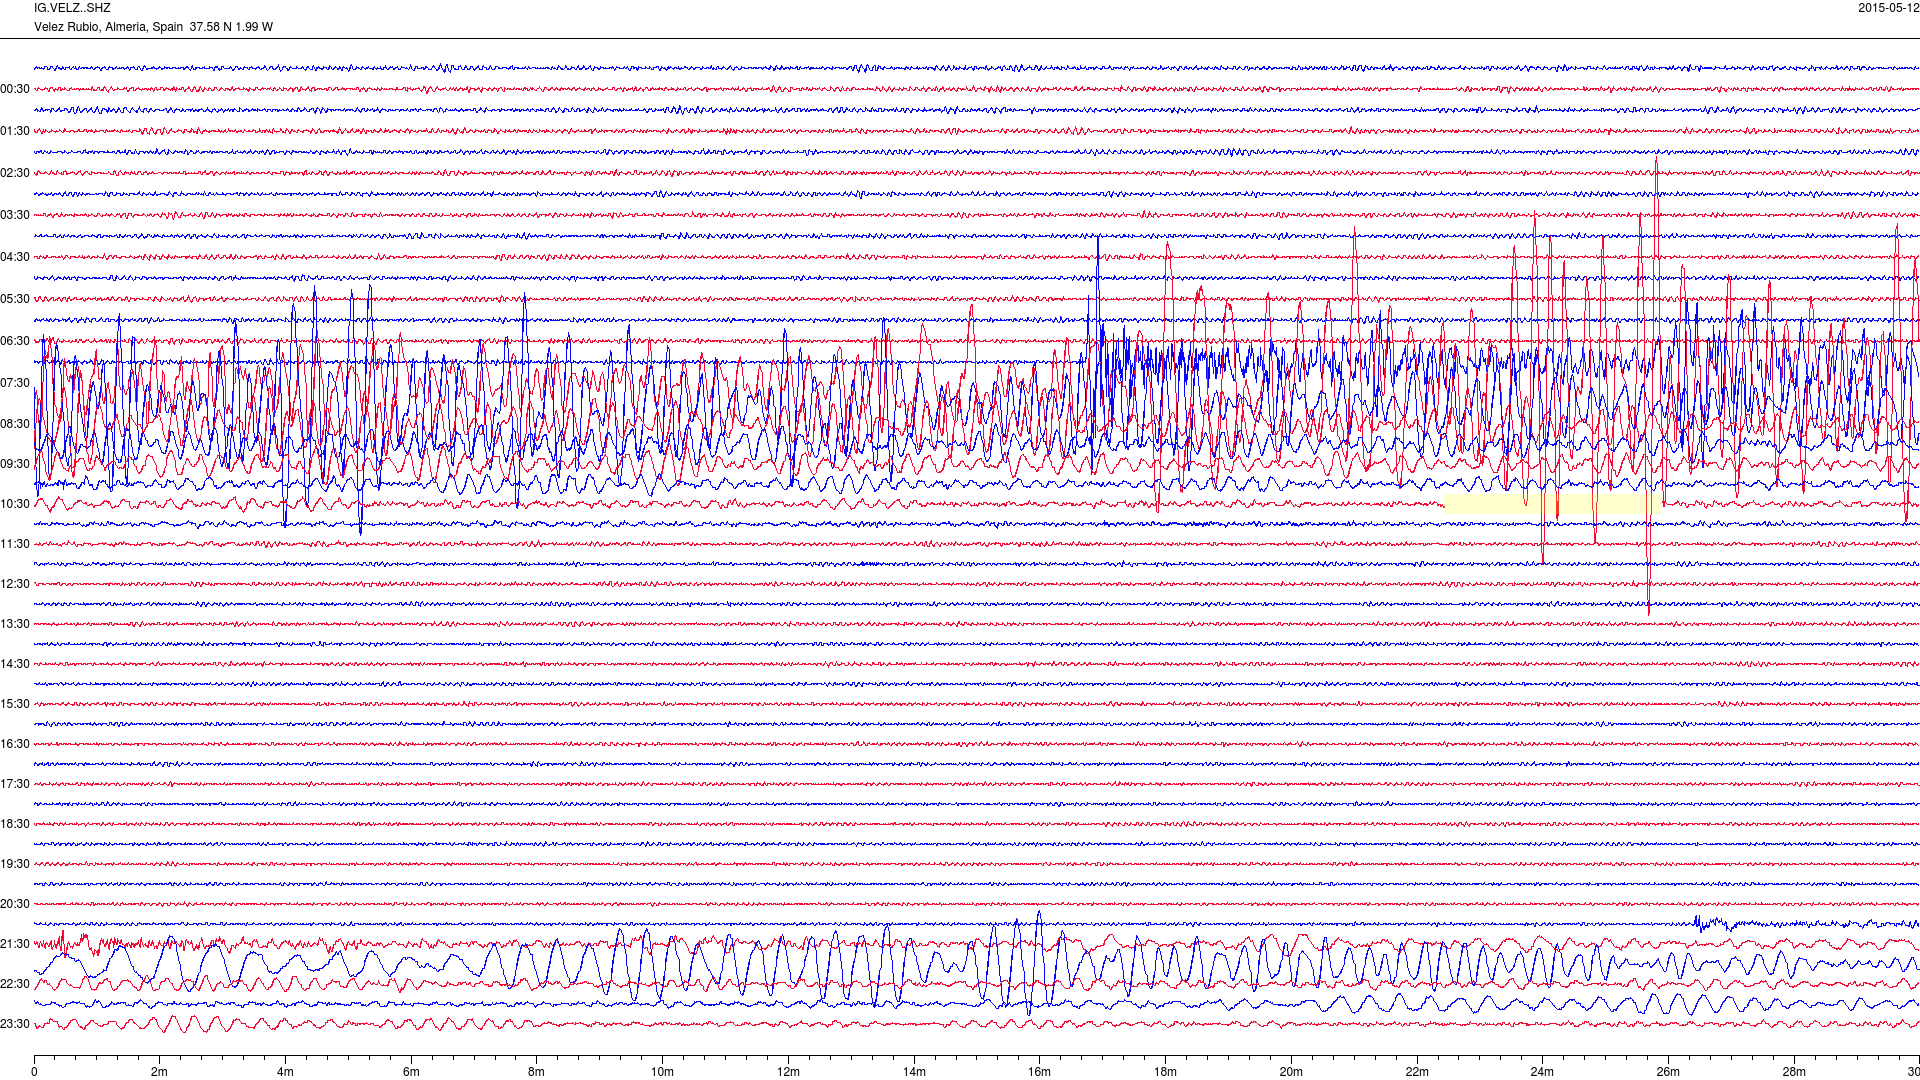The width and height of the screenshot is (1920, 1080).
Task: Click the 2m axis tick label
Action: [160, 1072]
